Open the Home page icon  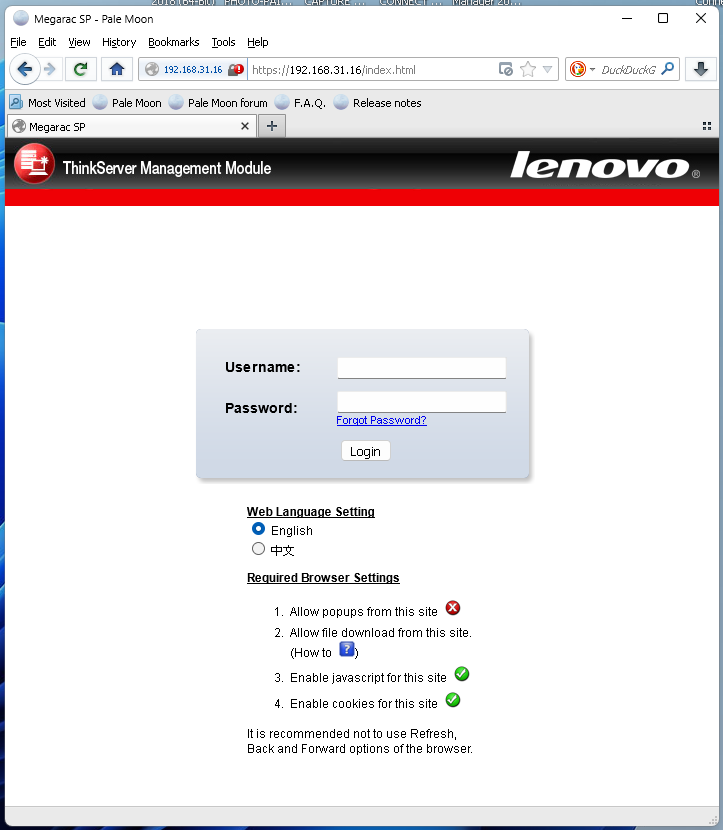pos(116,69)
